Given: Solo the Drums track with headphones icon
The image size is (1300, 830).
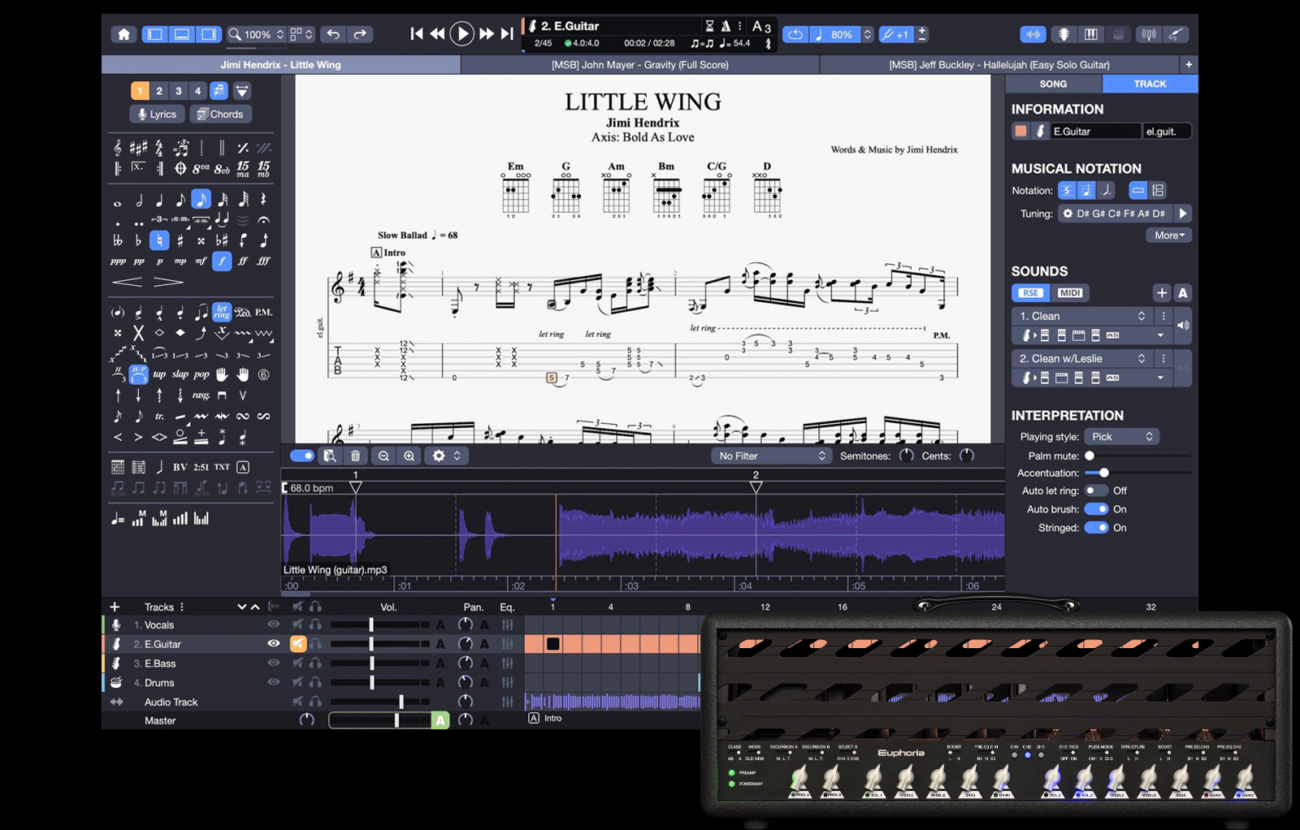Looking at the screenshot, I should pos(315,683).
